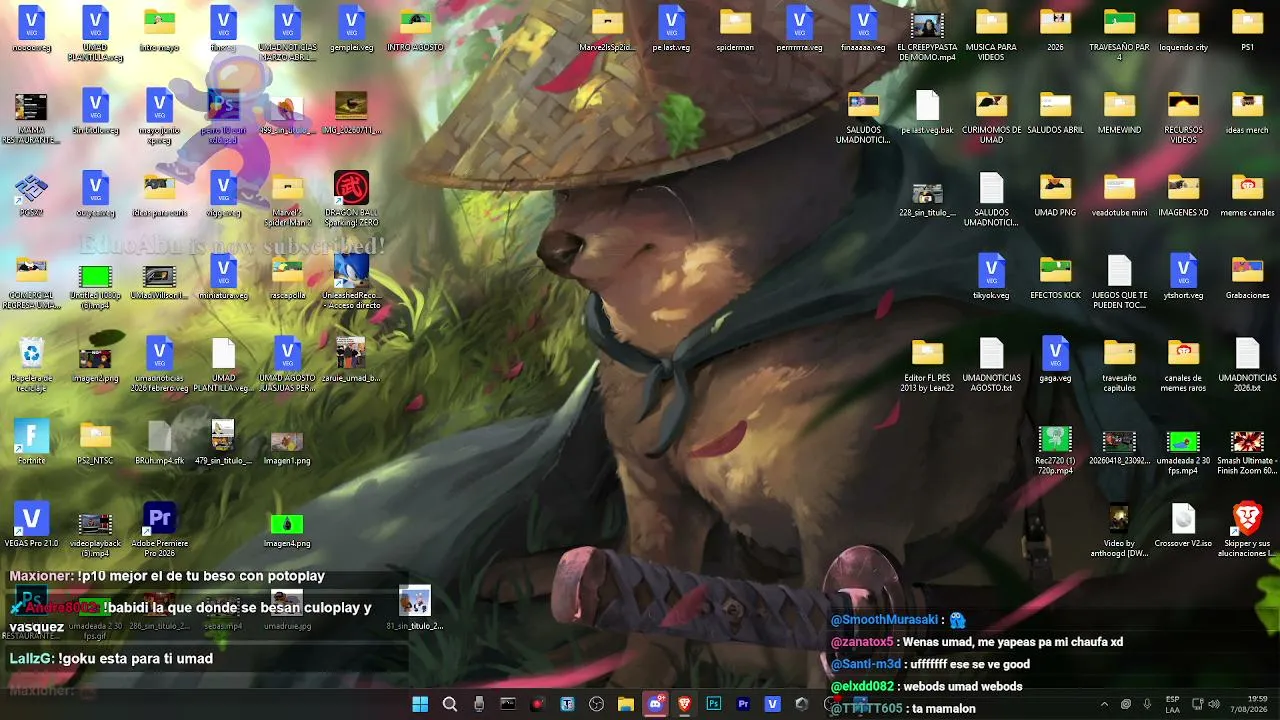Select the UnleashedReco Sonic shortcut

(x=351, y=280)
